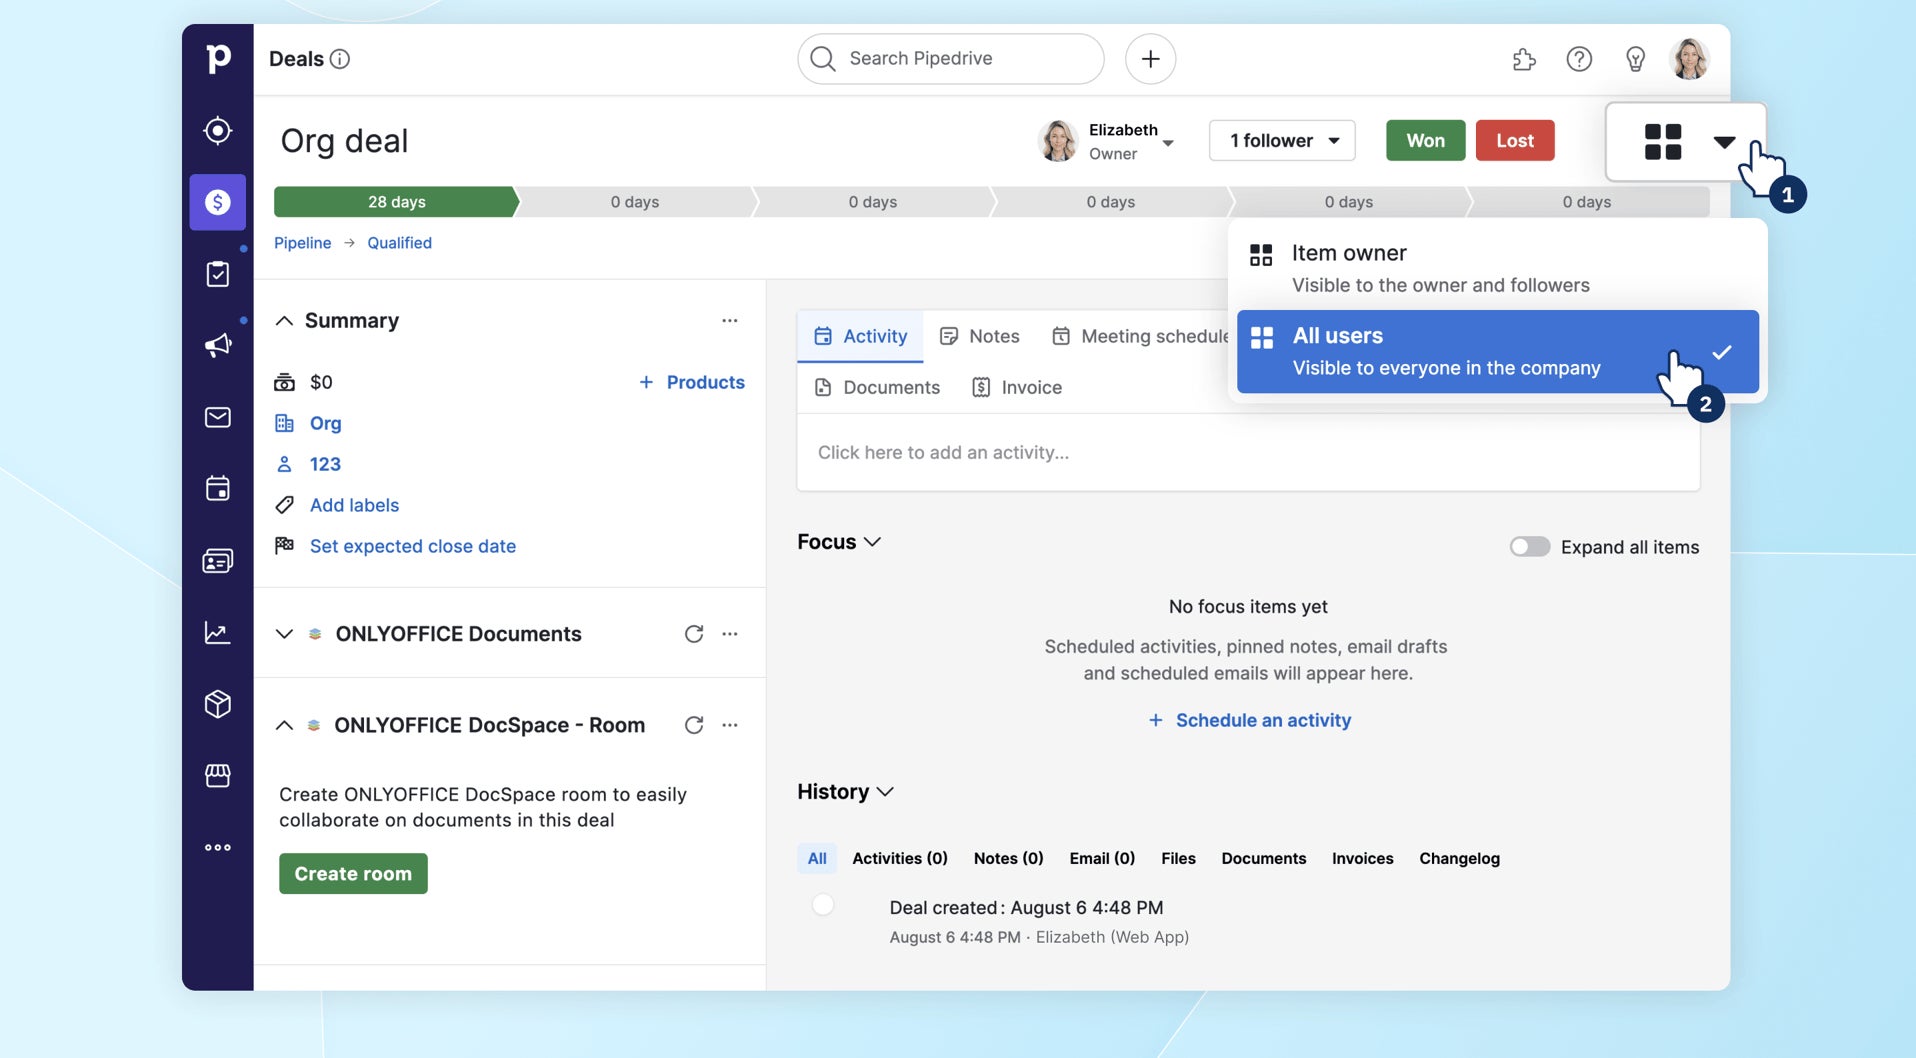Select Item owner visibility option

click(1497, 268)
